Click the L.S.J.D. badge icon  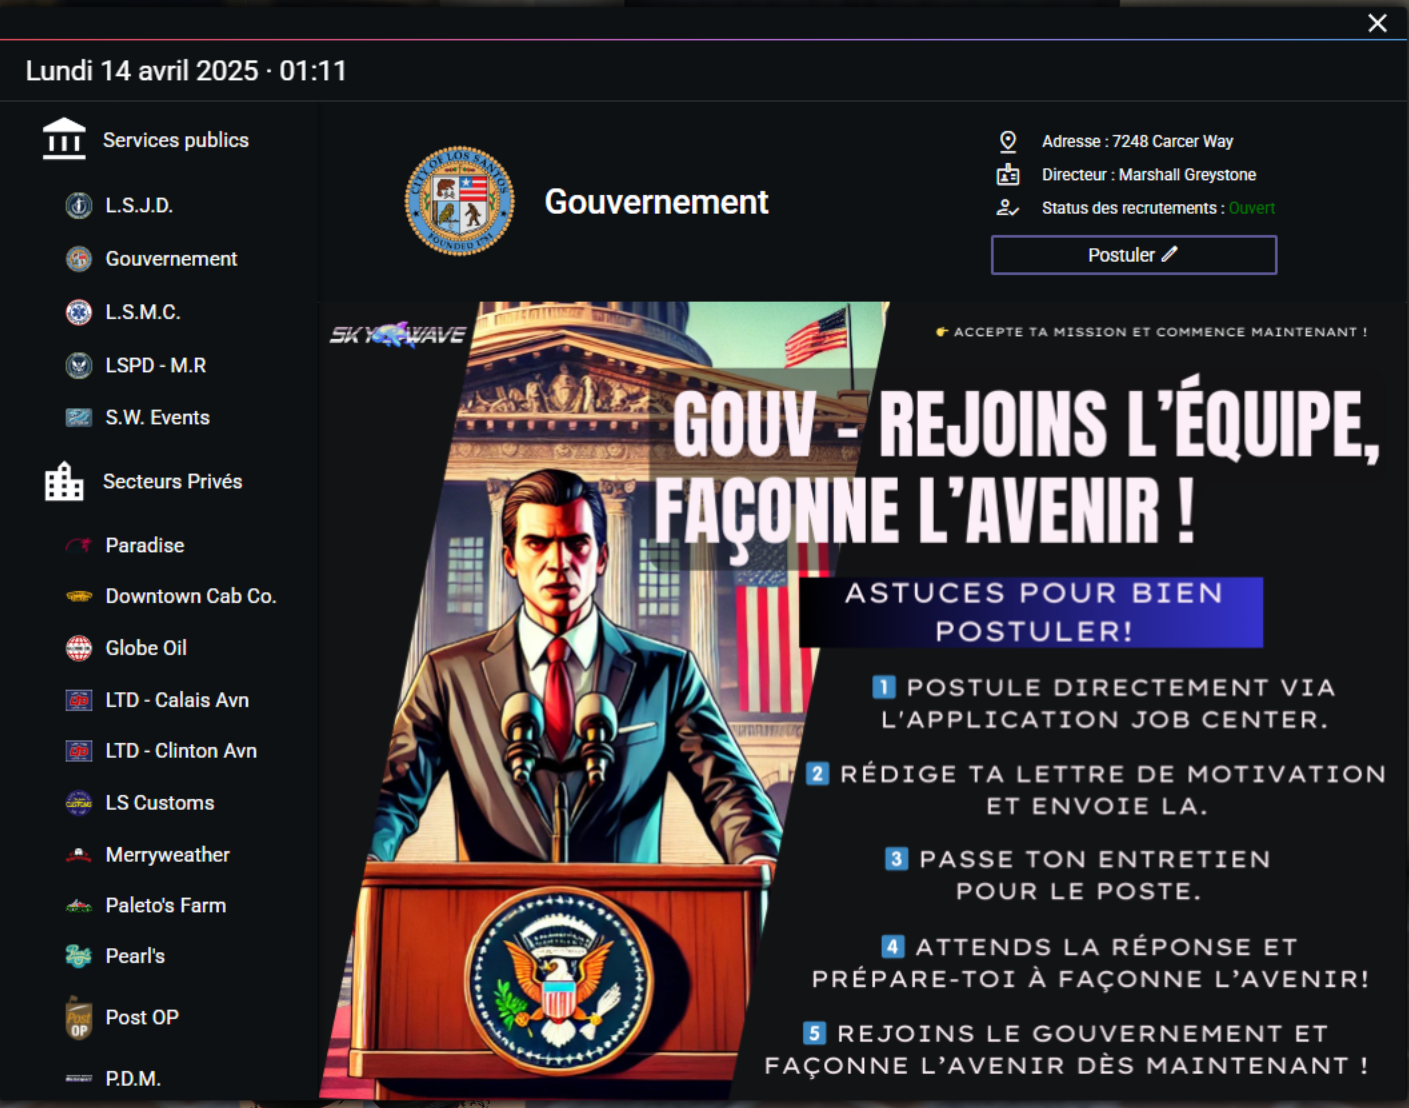79,206
